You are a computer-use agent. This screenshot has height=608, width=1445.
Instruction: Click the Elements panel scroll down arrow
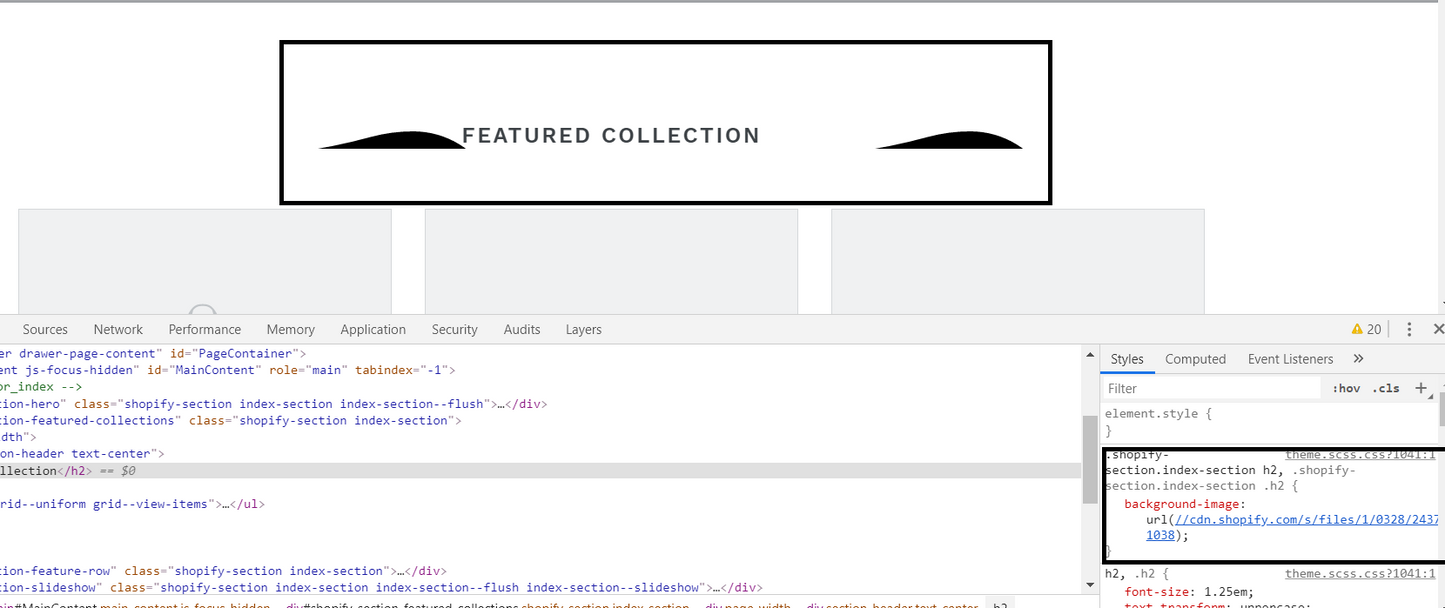point(1090,584)
